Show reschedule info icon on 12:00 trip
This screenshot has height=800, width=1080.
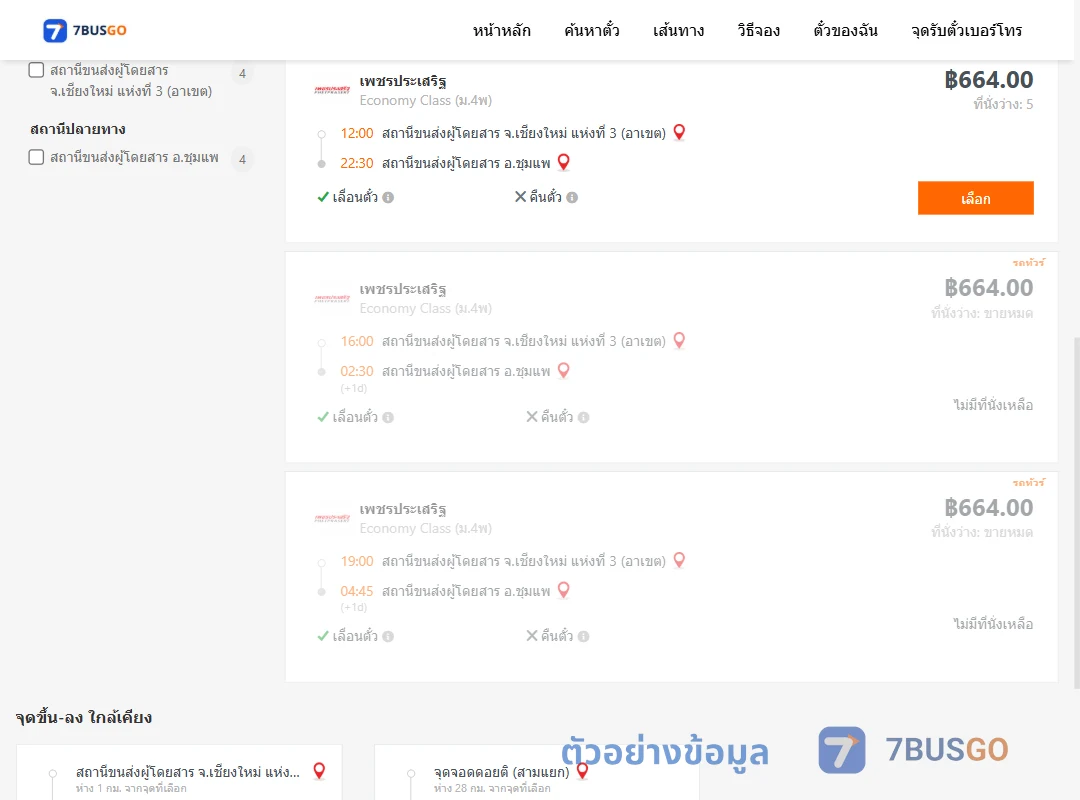[388, 198]
